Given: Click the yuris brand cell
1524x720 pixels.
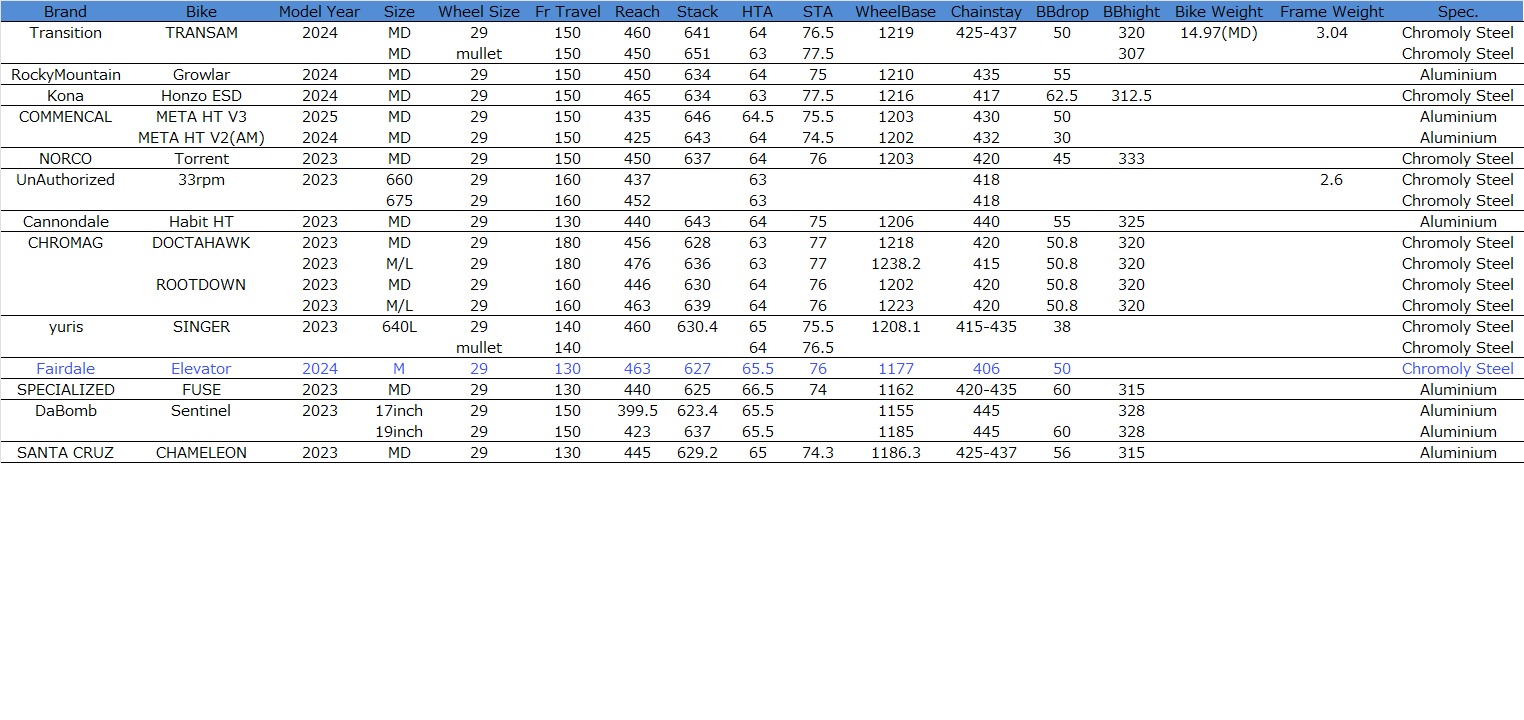Looking at the screenshot, I should click(x=66, y=327).
